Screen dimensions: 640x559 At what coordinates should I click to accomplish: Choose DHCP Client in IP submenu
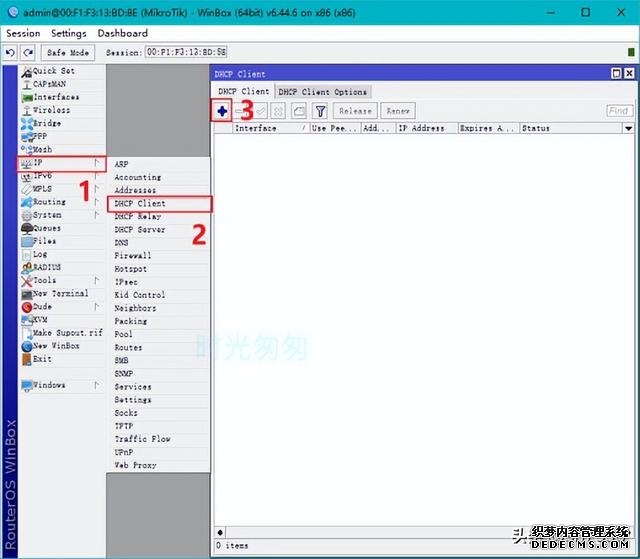(x=160, y=204)
